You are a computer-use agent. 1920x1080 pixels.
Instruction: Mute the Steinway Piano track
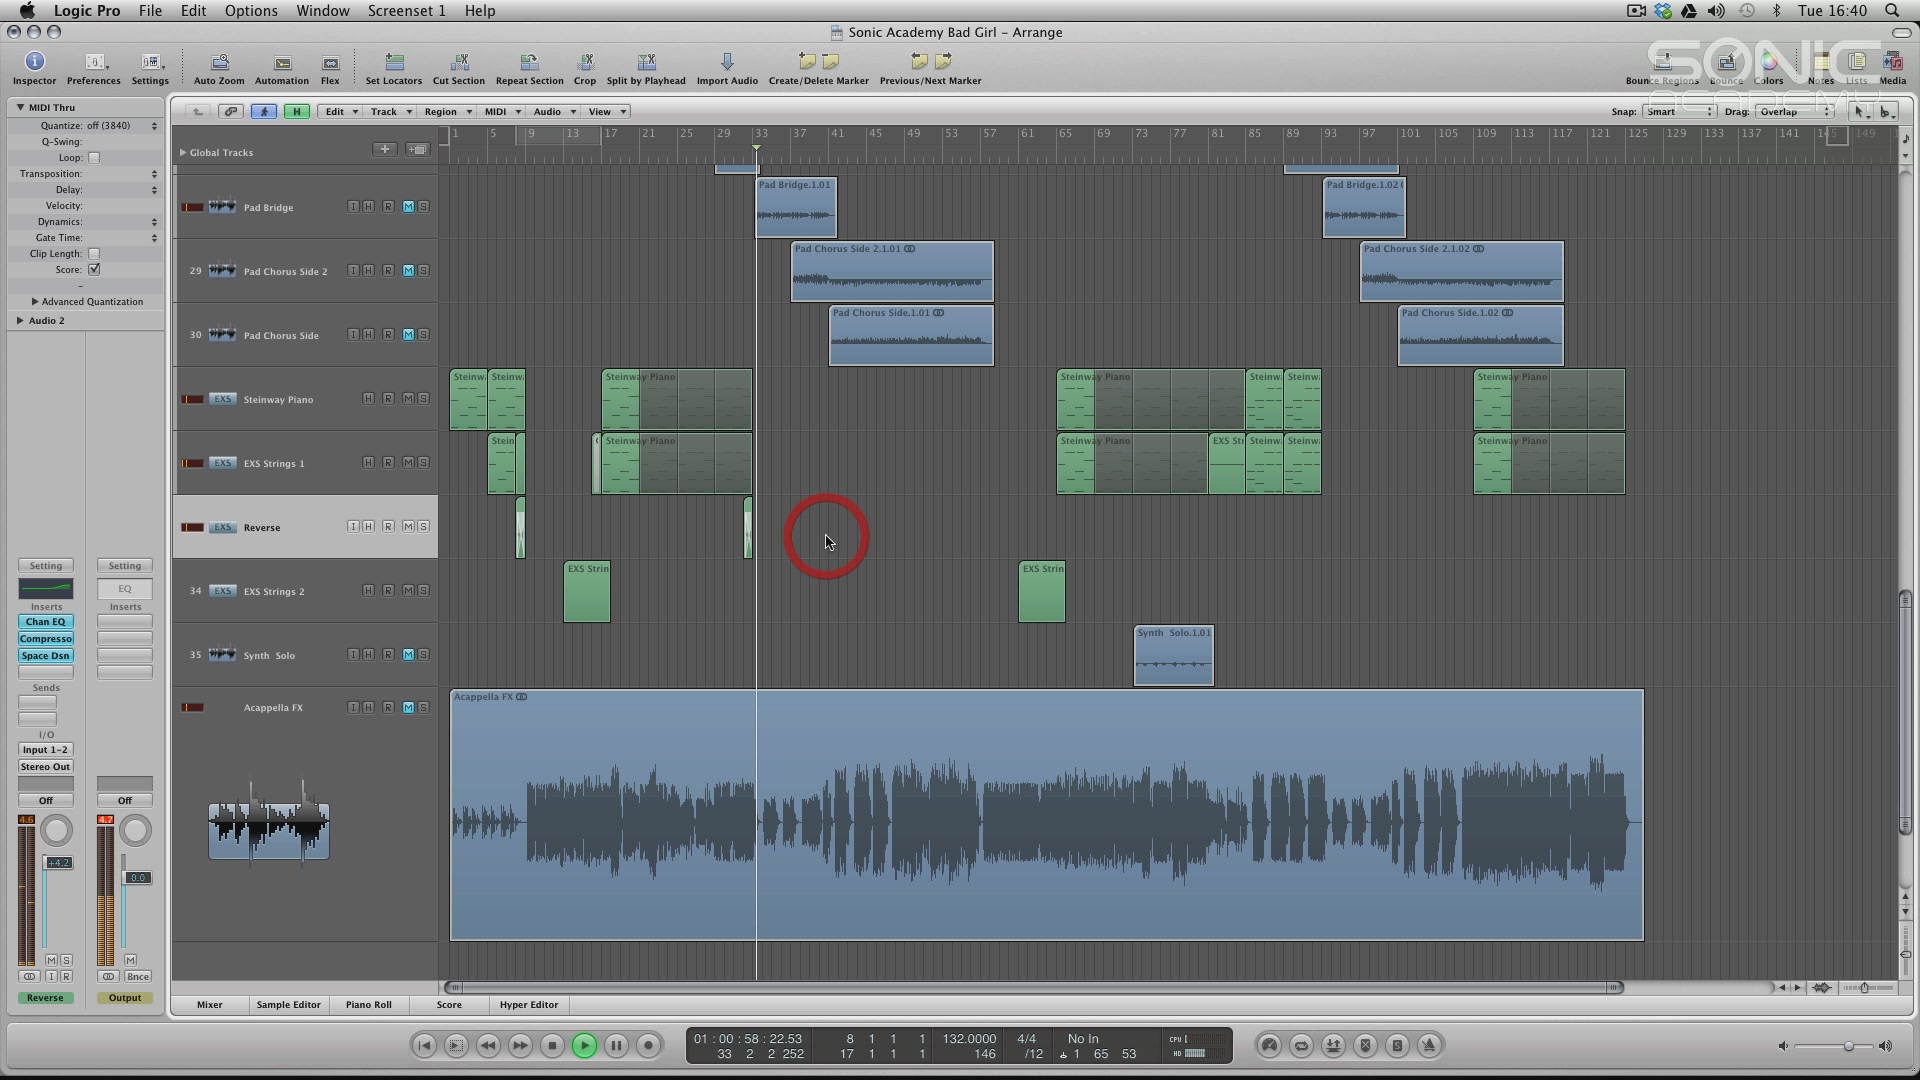(408, 399)
